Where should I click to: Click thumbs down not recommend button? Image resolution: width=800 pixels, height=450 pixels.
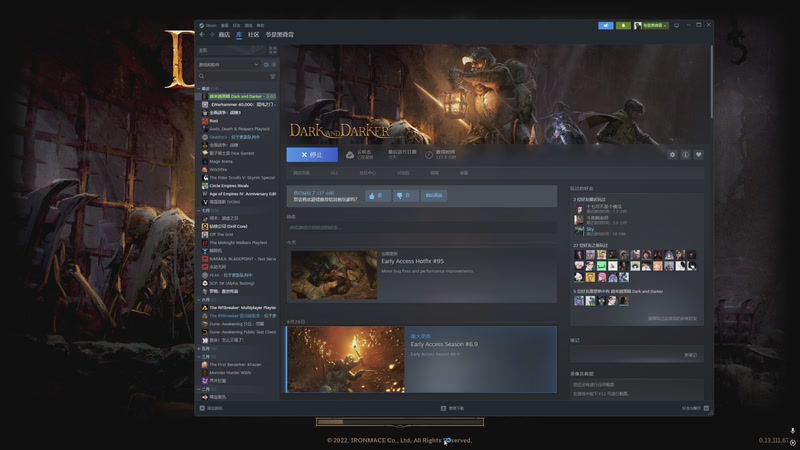(x=406, y=195)
